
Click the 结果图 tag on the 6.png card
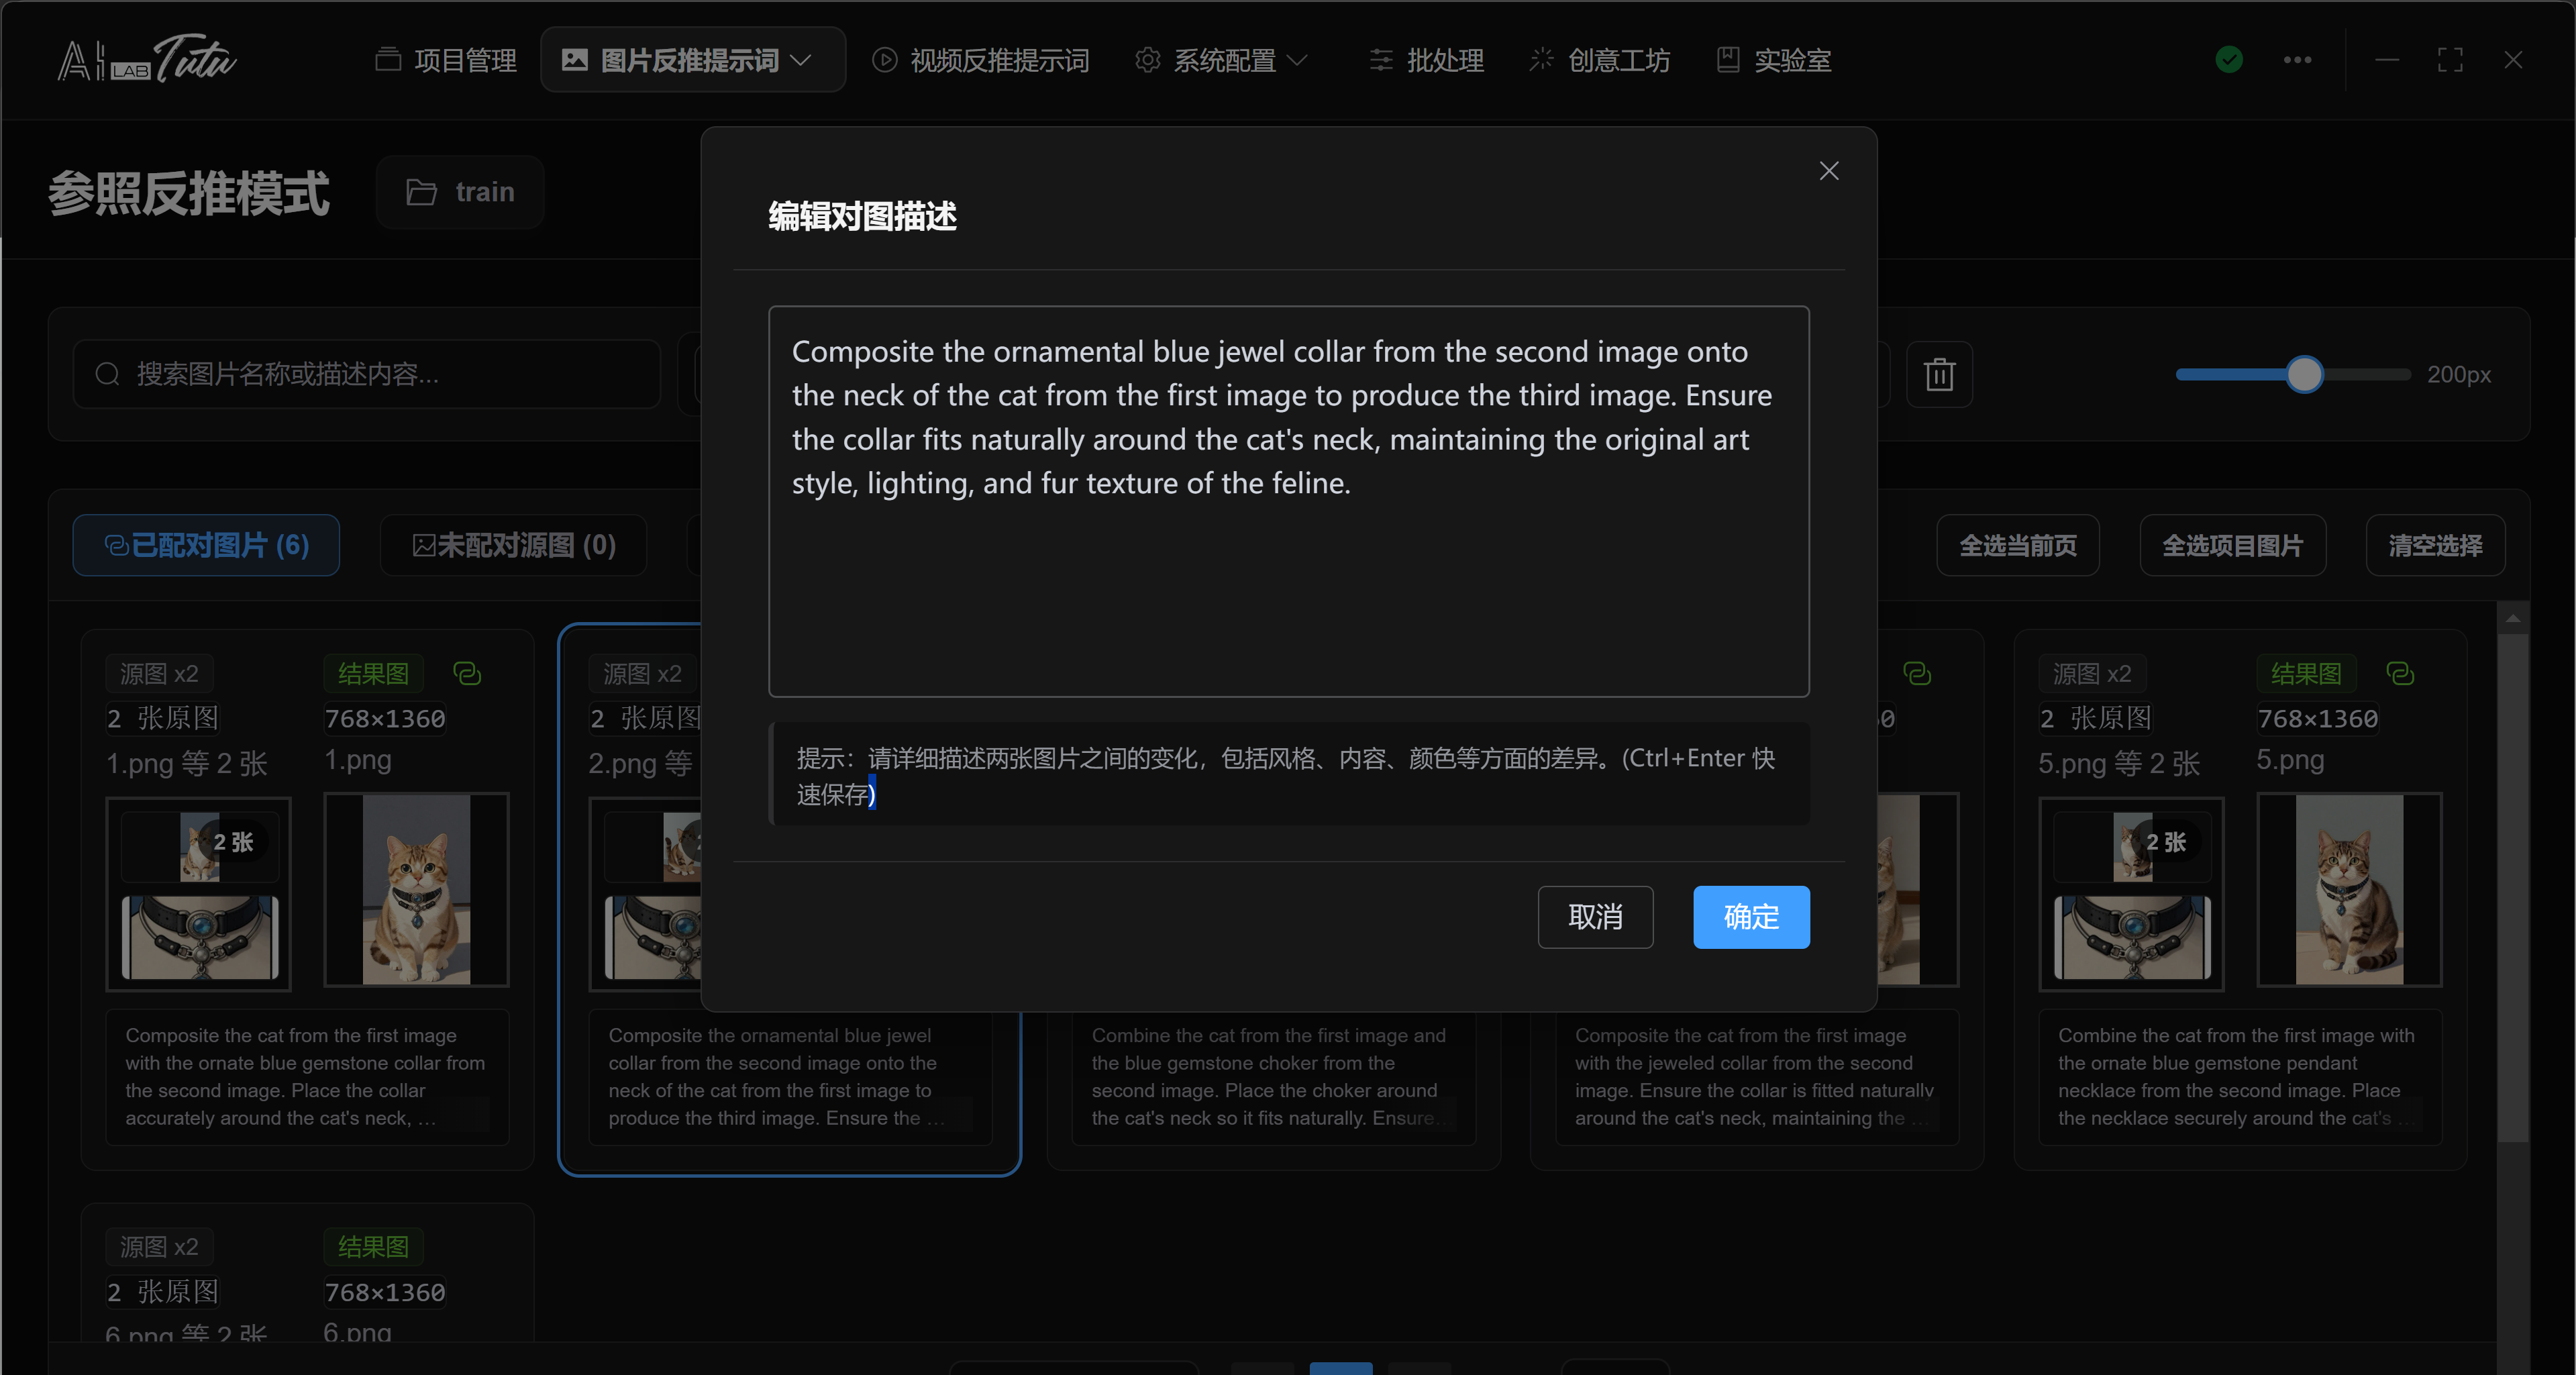373,1246
